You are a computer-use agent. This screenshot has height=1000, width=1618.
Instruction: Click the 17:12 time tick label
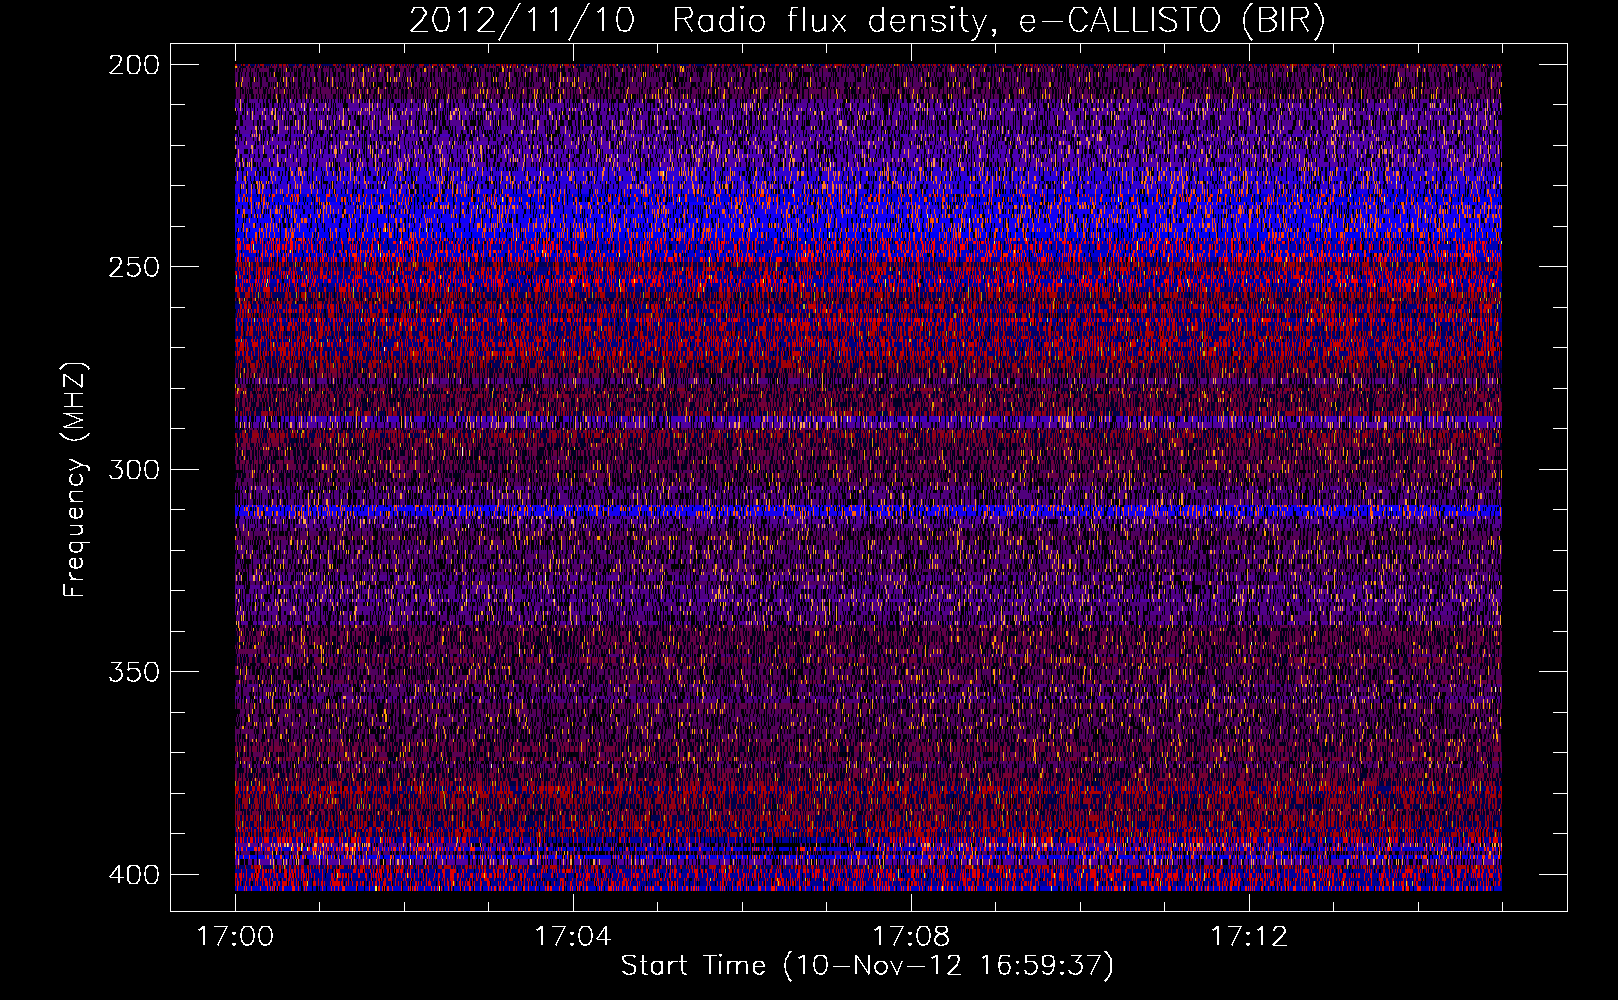[1249, 936]
